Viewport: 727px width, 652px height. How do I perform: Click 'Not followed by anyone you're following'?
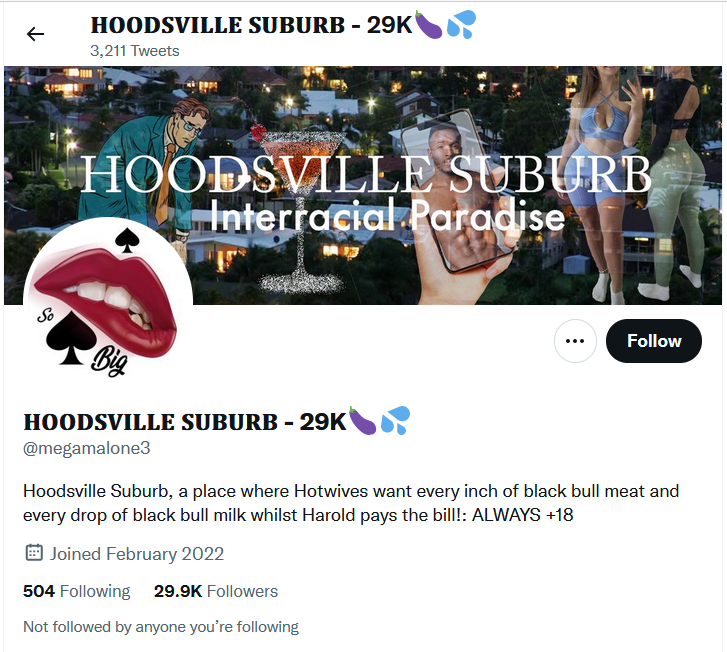(161, 627)
